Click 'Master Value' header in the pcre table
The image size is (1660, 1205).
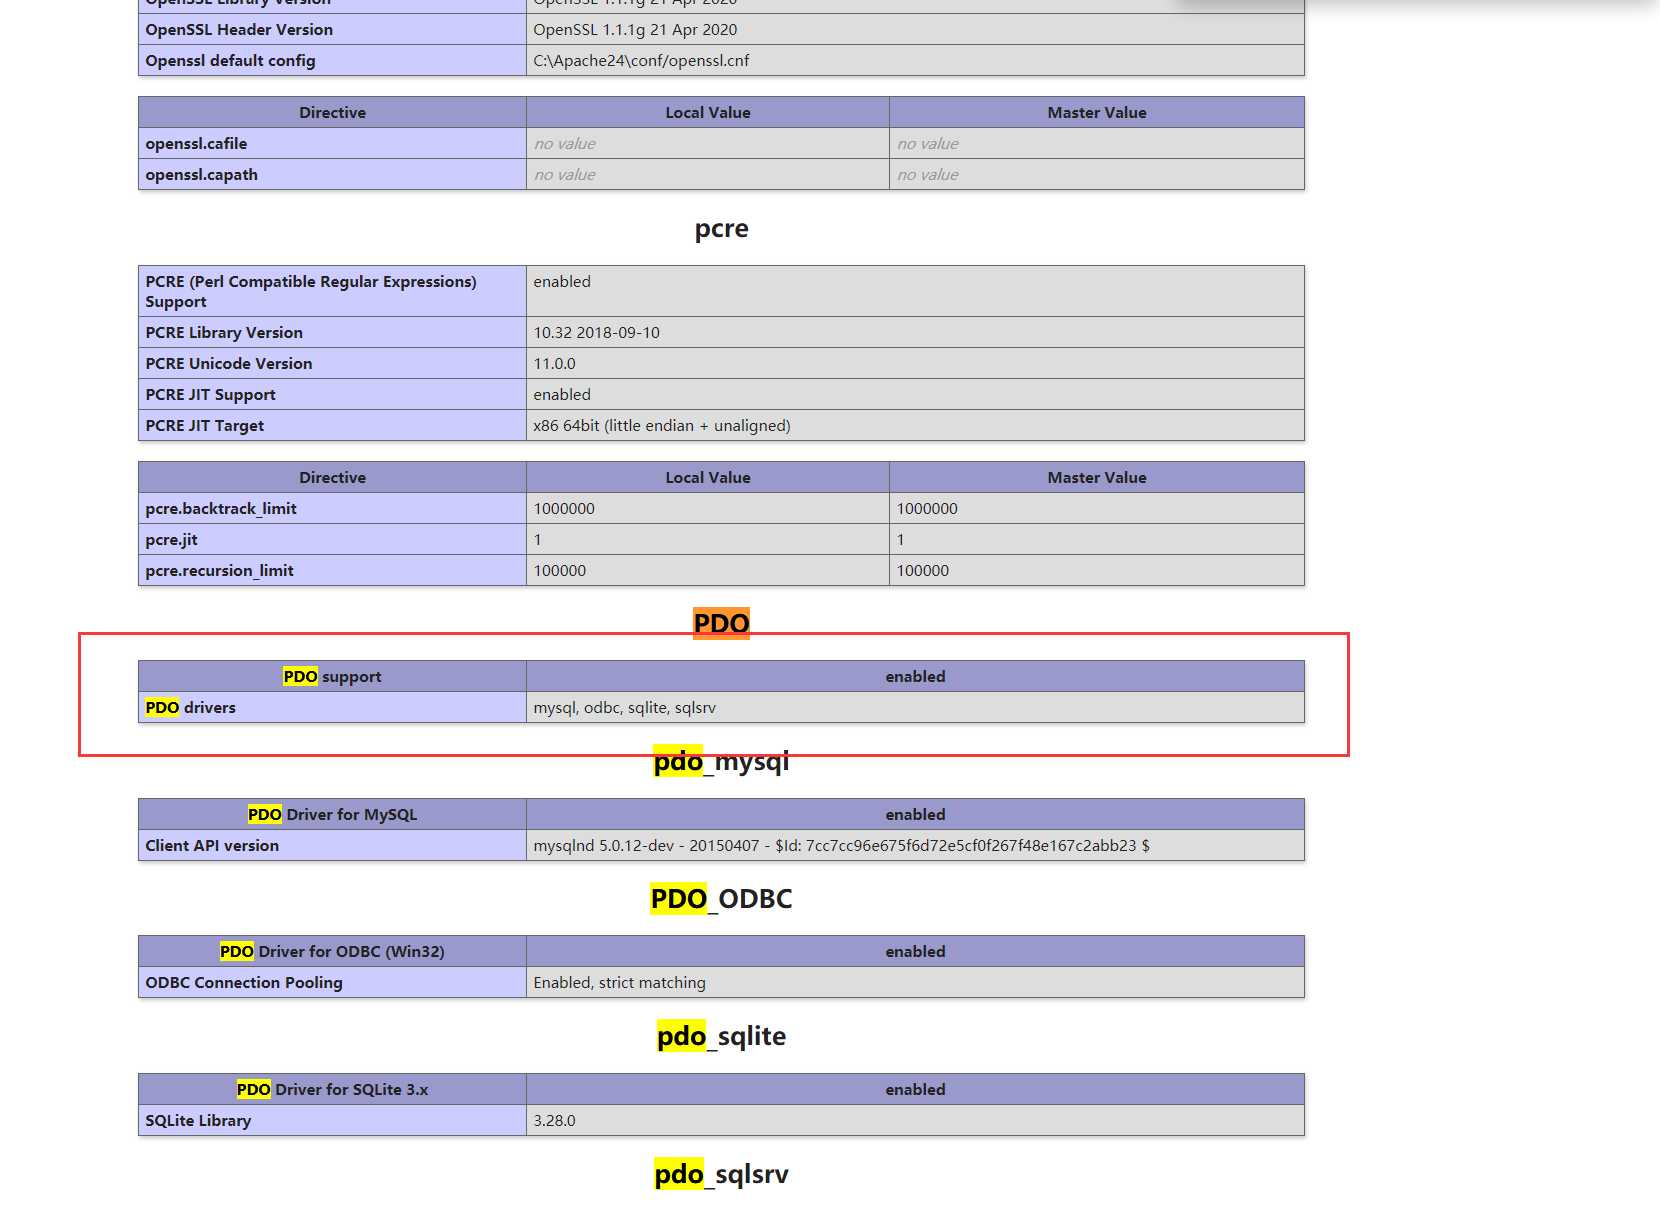(1097, 478)
